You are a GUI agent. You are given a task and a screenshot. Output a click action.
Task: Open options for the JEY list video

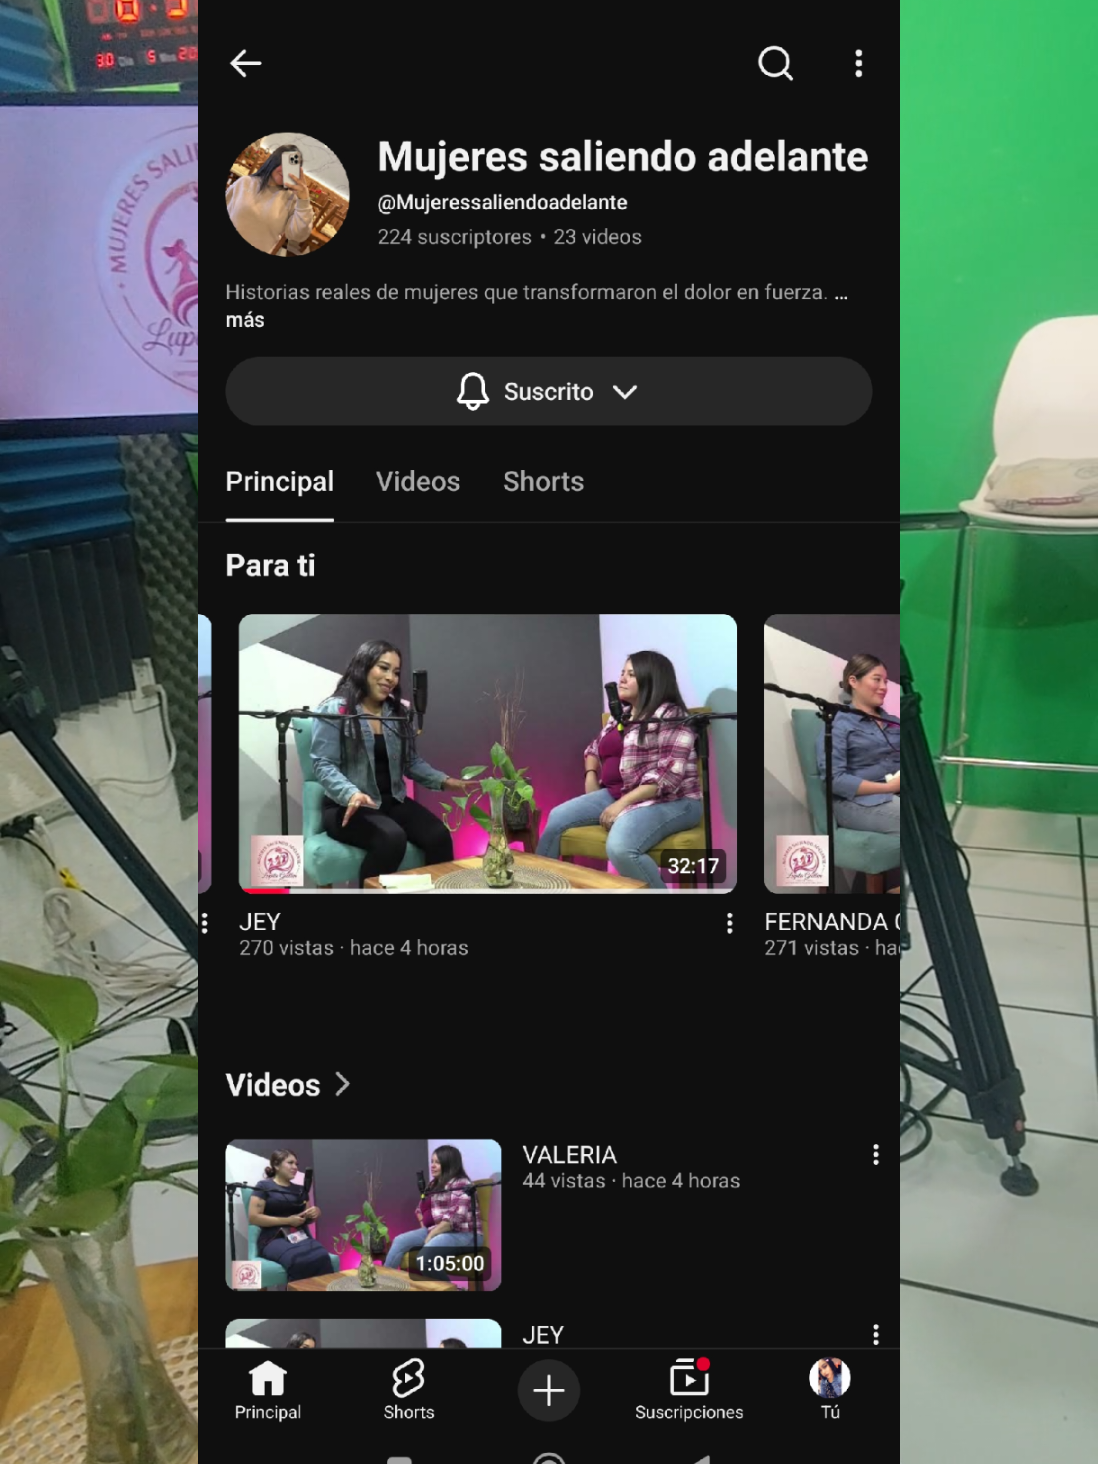tap(875, 1334)
